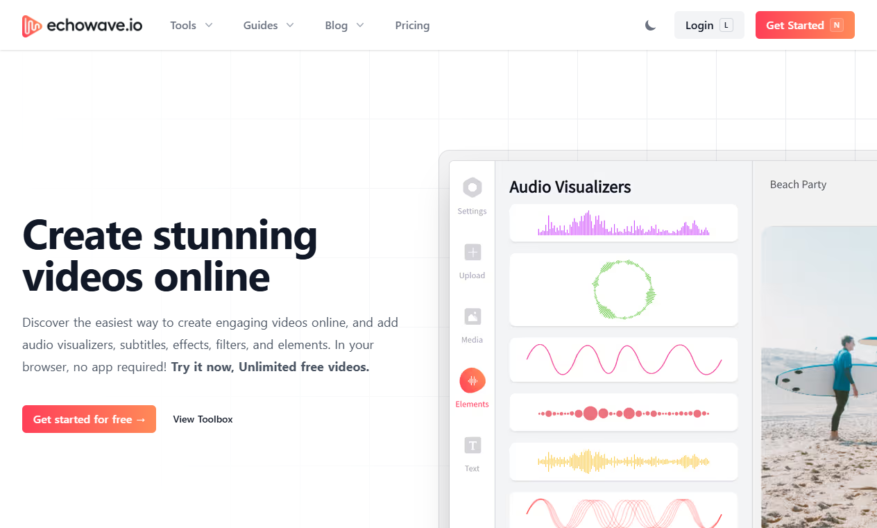Select the purple bar spectrum visualizer
The width and height of the screenshot is (877, 528).
(624, 223)
